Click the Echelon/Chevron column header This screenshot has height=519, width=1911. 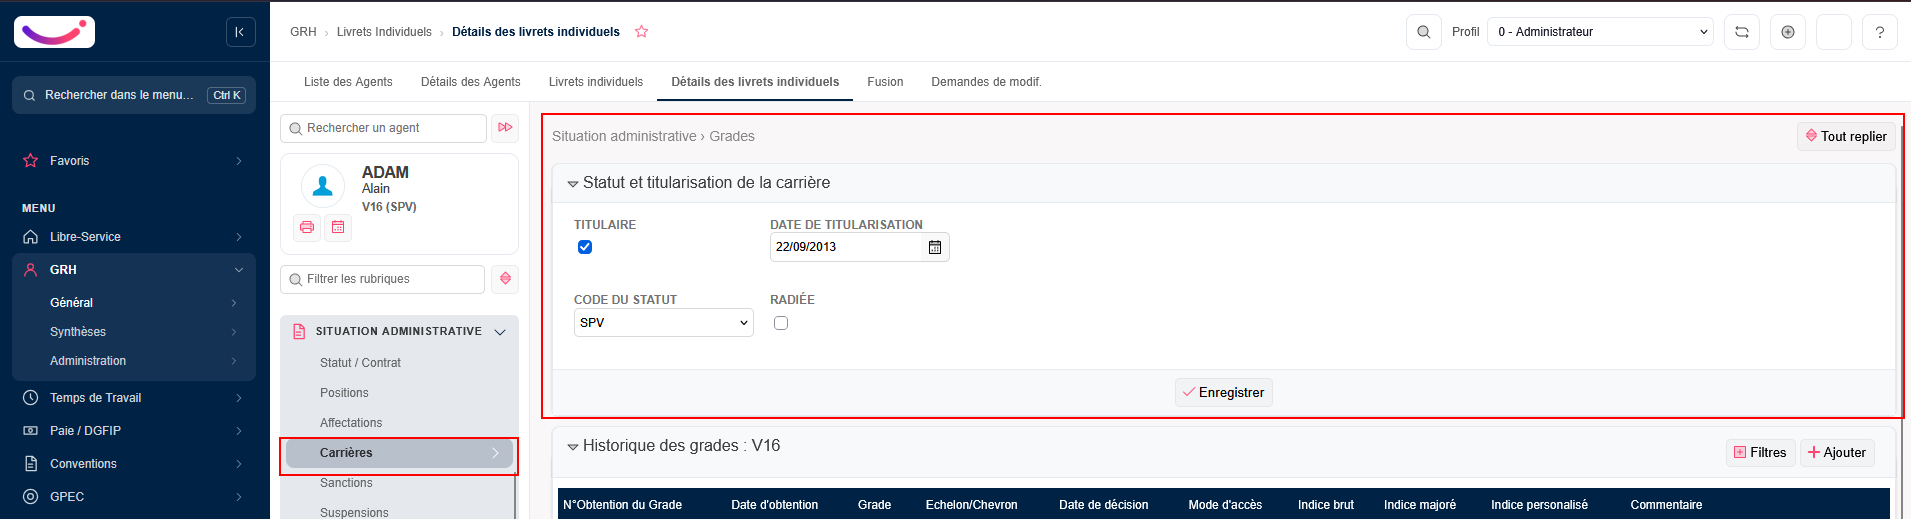pyautogui.click(x=972, y=505)
